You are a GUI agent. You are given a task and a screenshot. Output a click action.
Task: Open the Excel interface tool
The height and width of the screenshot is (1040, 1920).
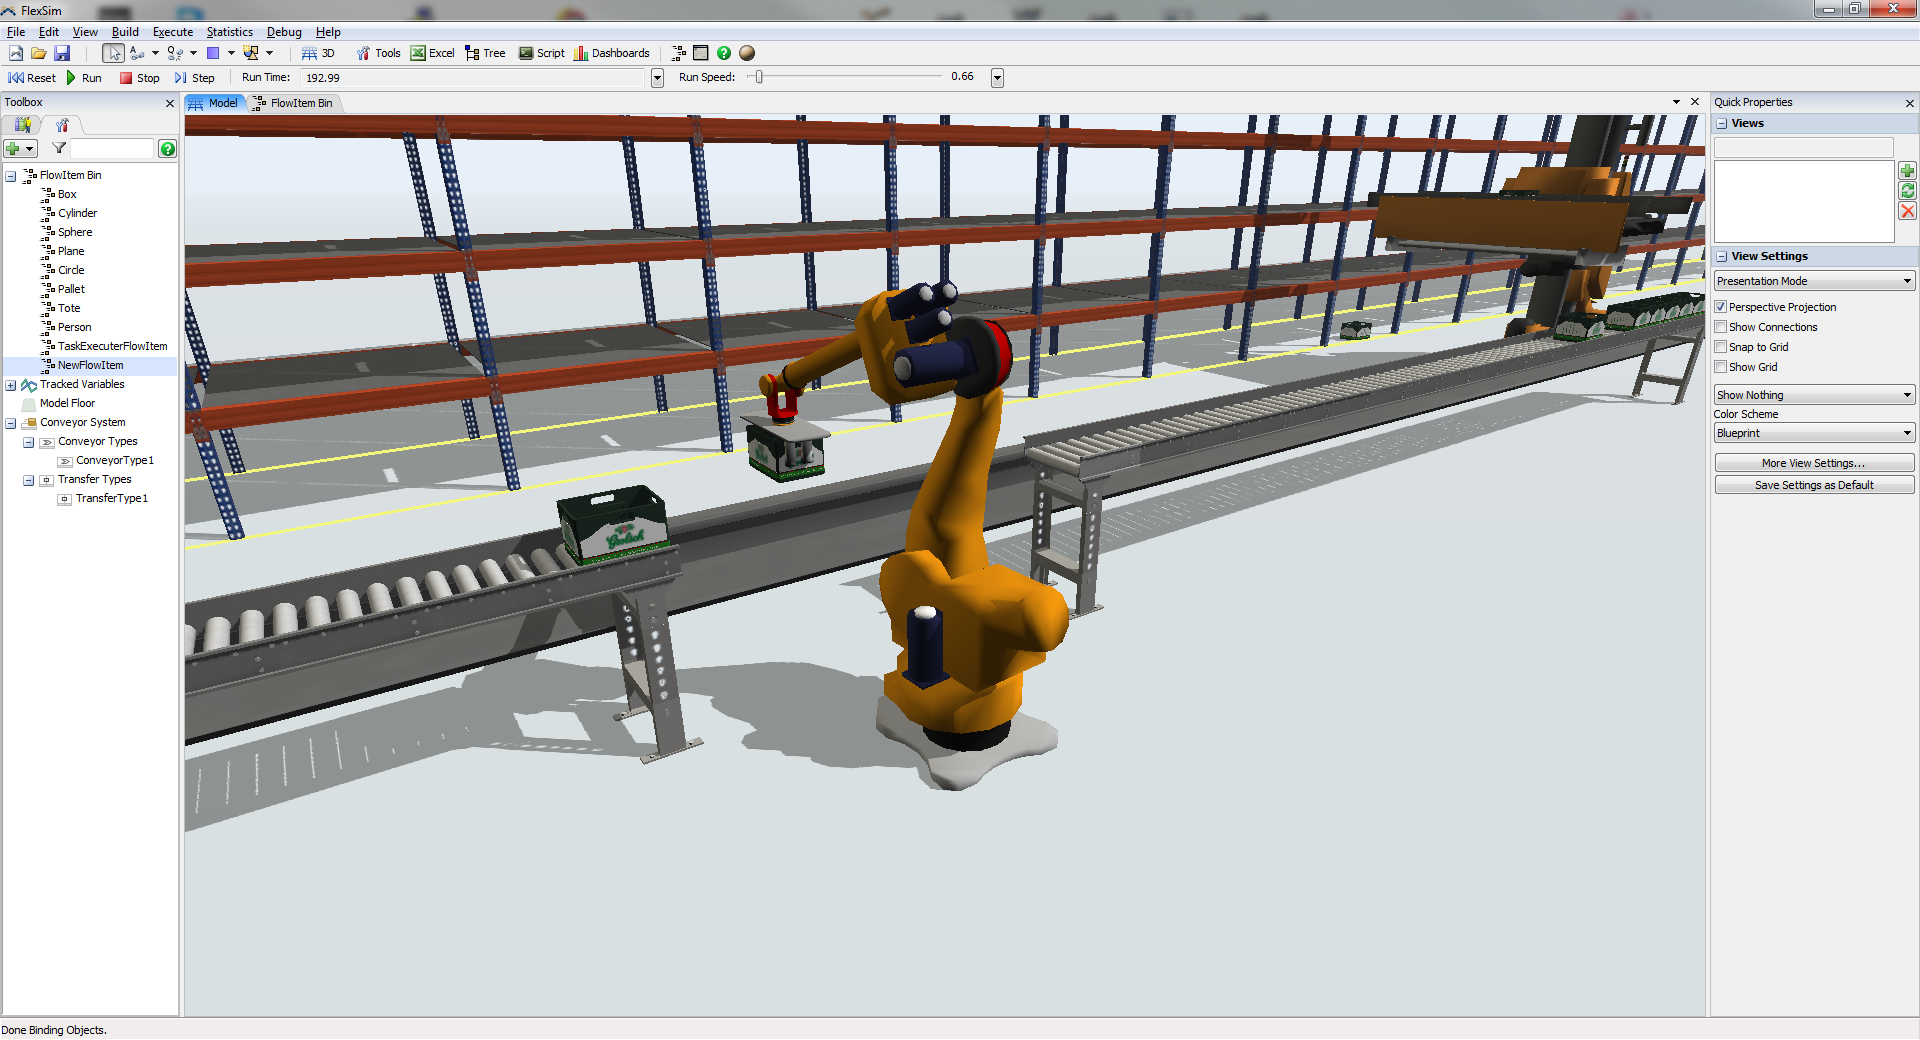click(x=432, y=53)
